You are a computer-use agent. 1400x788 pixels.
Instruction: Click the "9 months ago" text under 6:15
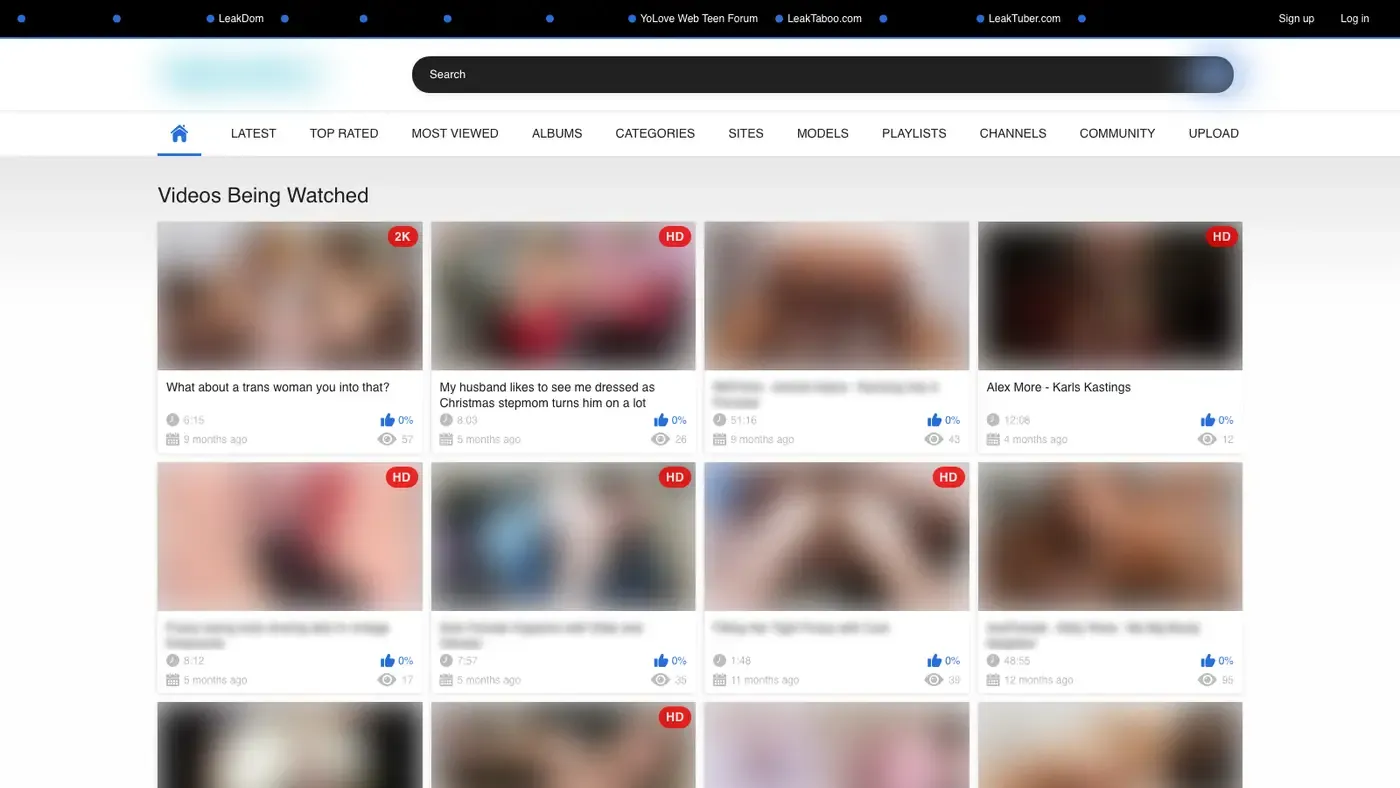click(x=215, y=439)
